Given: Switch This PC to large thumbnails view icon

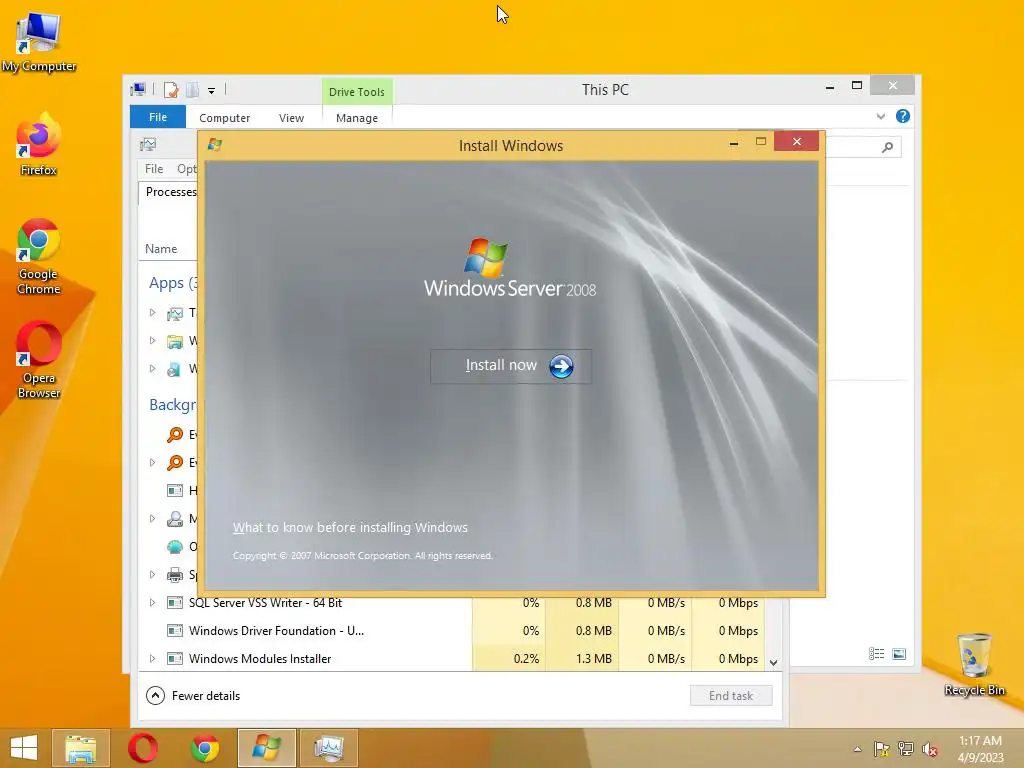Looking at the screenshot, I should [899, 653].
